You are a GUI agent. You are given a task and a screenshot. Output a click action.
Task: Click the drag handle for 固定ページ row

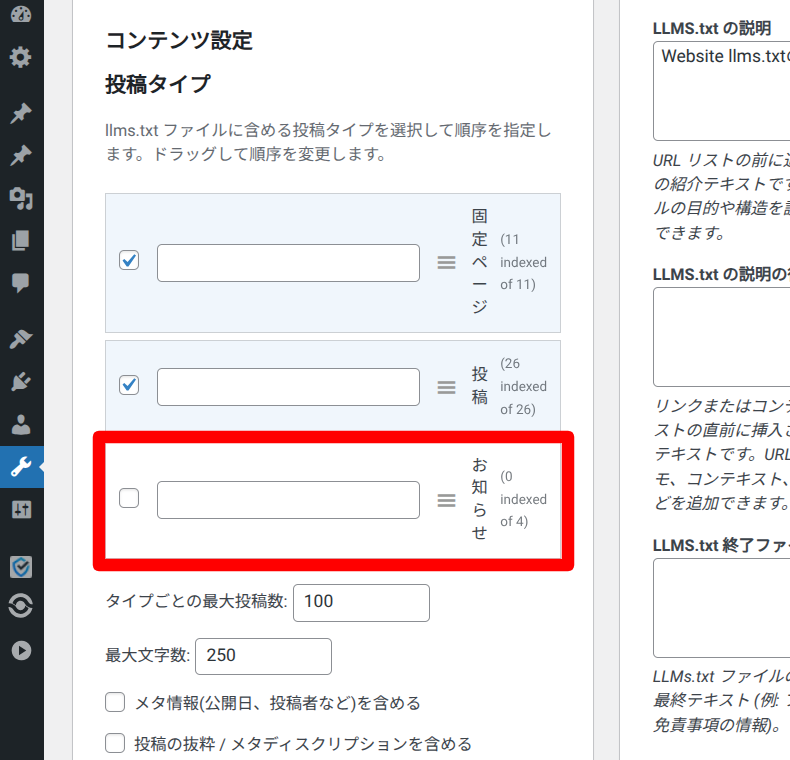click(446, 263)
